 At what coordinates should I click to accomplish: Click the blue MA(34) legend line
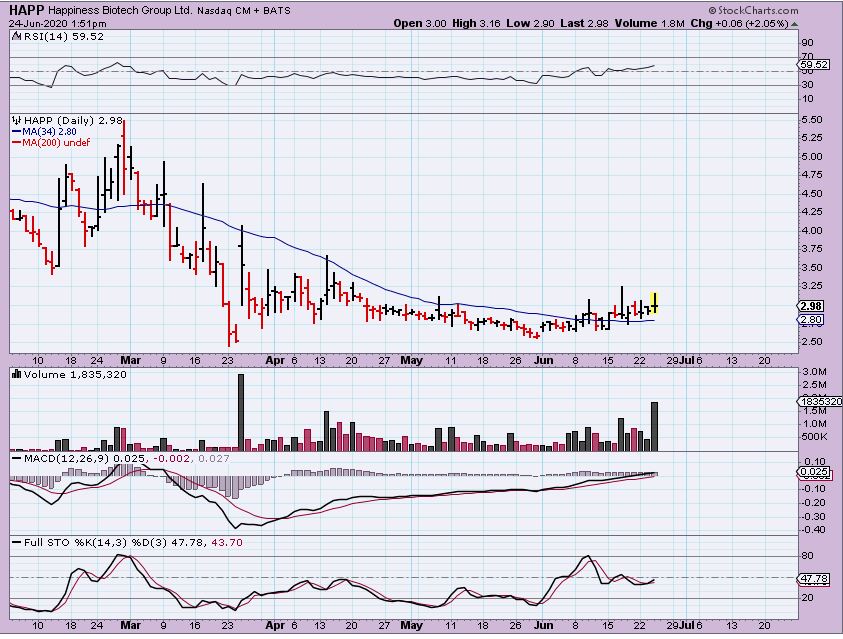16,132
